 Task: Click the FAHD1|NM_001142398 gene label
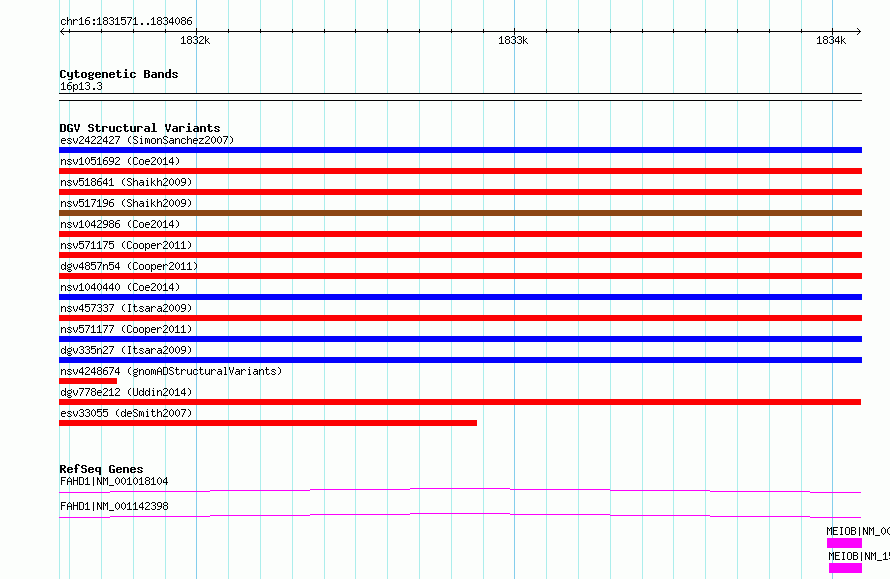coord(114,506)
